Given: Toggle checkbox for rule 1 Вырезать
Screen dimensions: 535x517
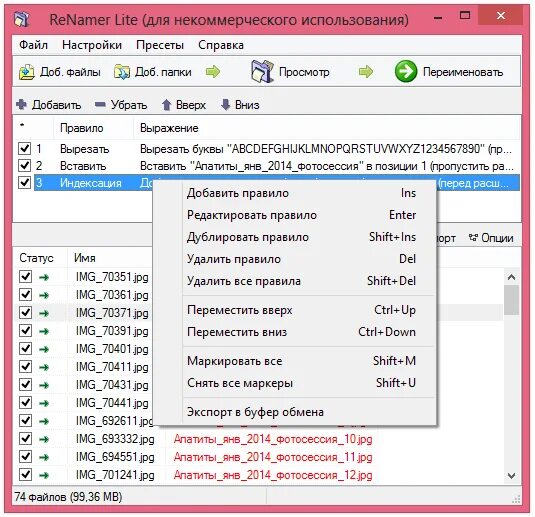Looking at the screenshot, I should 25,149.
